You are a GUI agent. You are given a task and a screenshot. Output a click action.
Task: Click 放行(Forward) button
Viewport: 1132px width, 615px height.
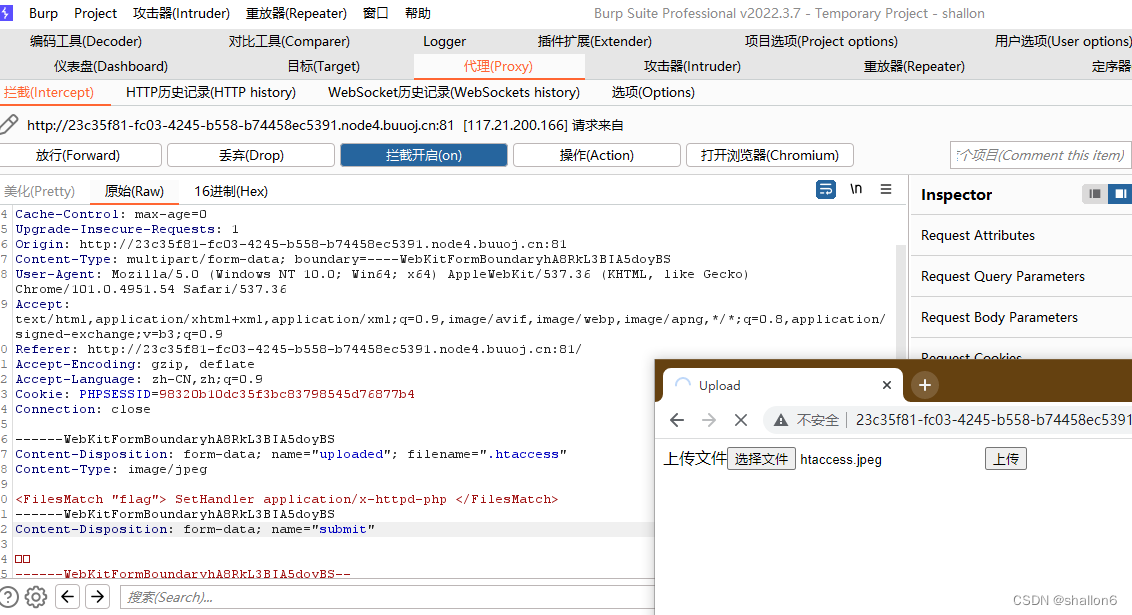[x=78, y=155]
